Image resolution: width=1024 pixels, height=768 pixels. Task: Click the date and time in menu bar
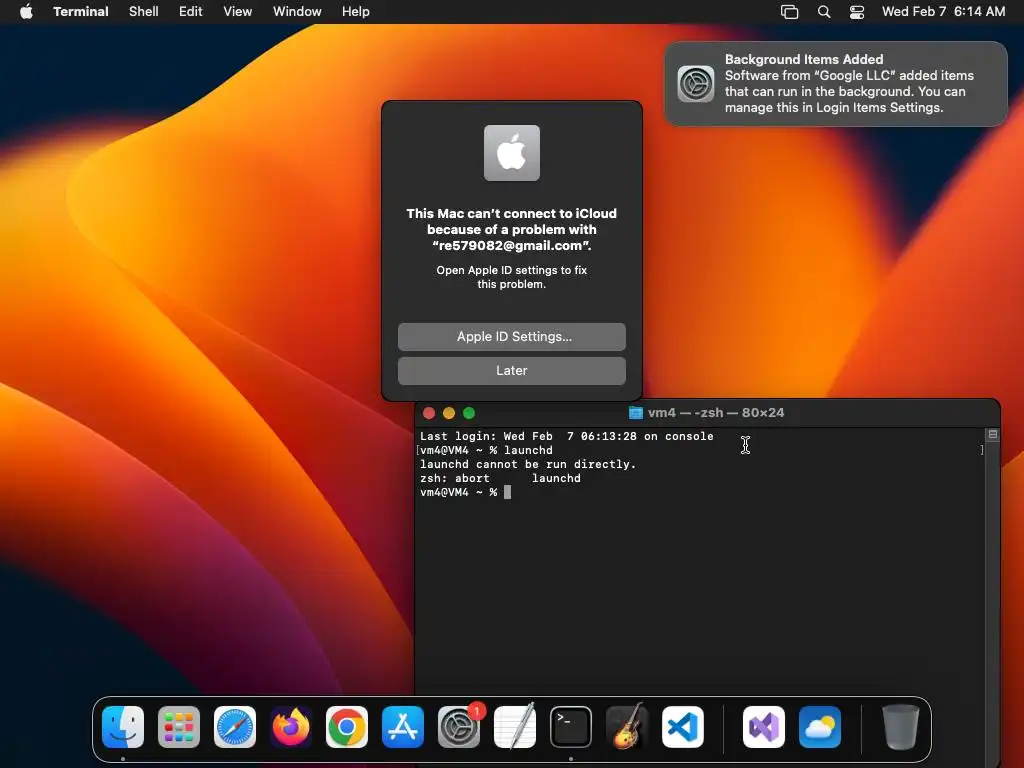pos(944,12)
